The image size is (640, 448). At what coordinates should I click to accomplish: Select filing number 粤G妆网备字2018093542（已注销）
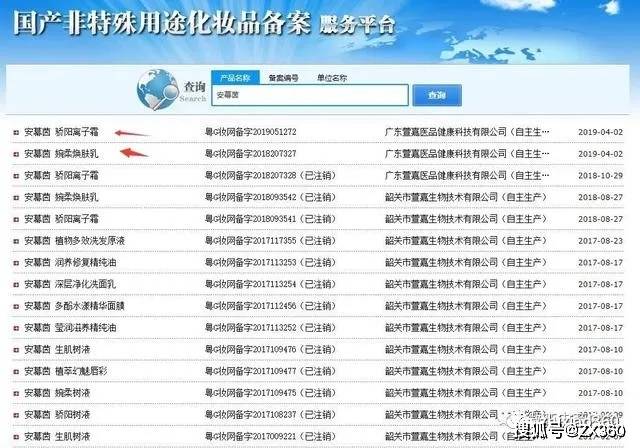click(x=271, y=197)
